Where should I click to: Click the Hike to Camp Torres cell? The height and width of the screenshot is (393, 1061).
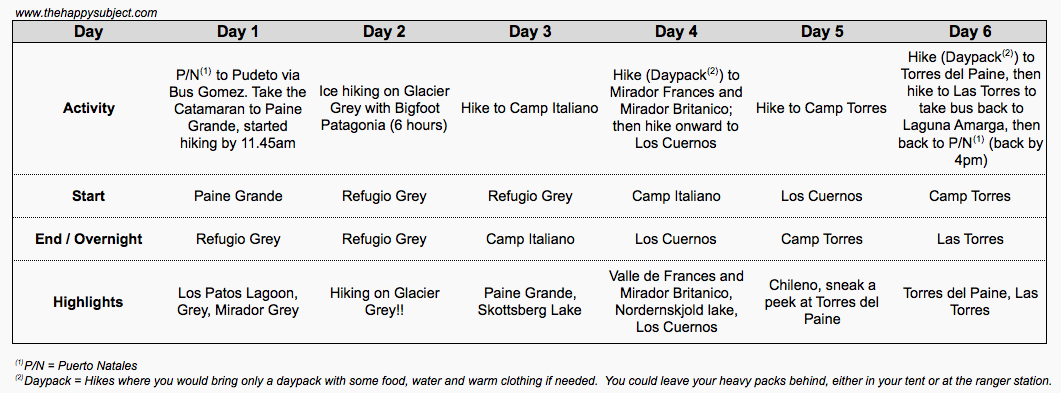coord(821,108)
